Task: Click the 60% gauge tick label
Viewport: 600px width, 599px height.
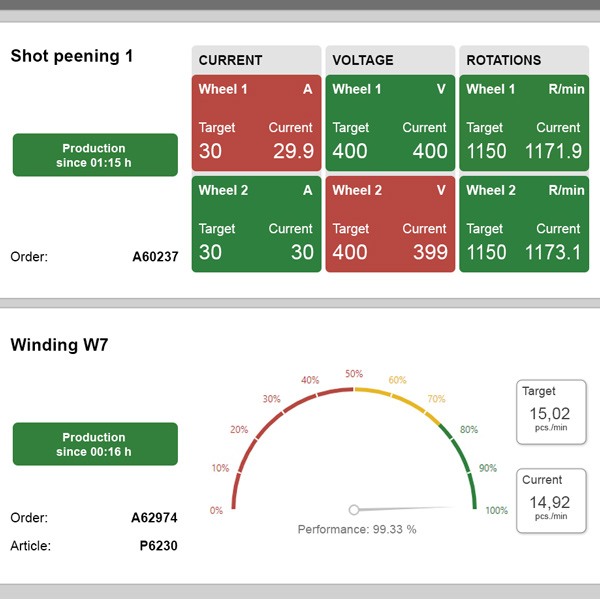Action: pyautogui.click(x=397, y=380)
